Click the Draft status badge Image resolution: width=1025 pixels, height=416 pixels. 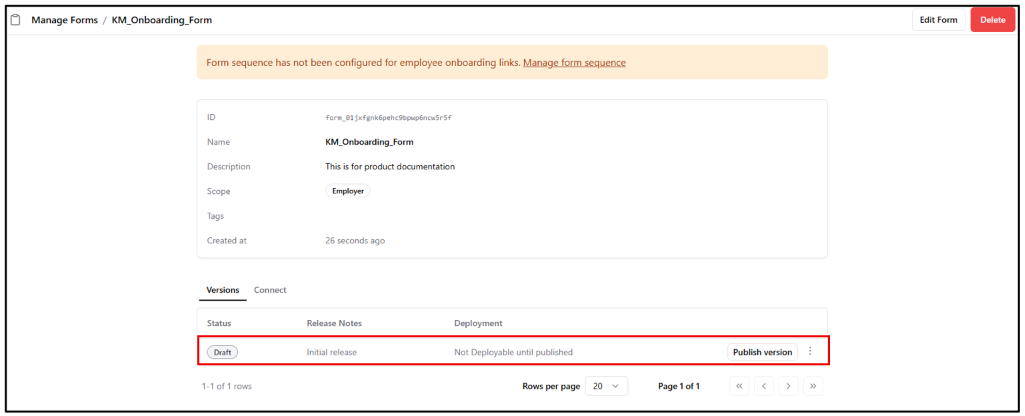(x=223, y=352)
